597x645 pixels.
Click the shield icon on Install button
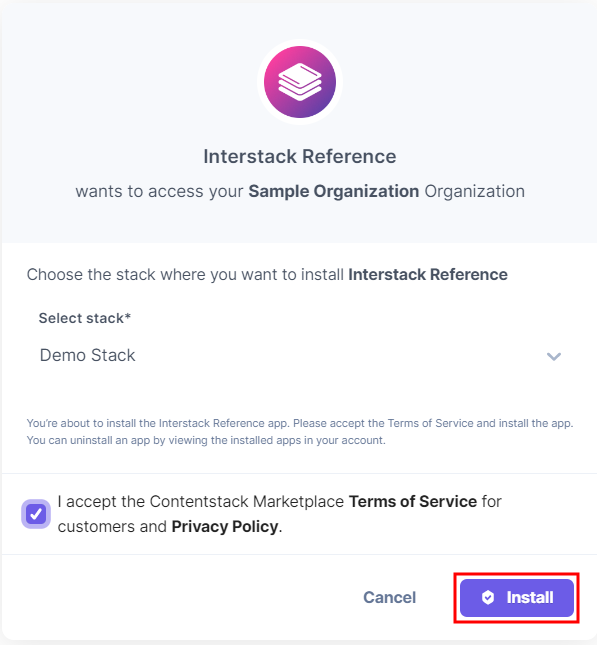point(488,597)
